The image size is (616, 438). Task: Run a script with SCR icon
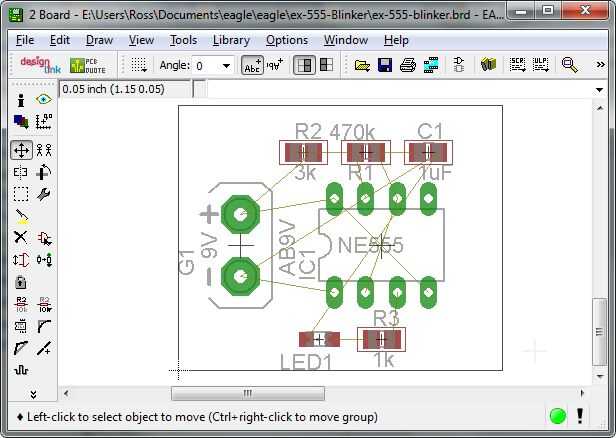coord(517,65)
